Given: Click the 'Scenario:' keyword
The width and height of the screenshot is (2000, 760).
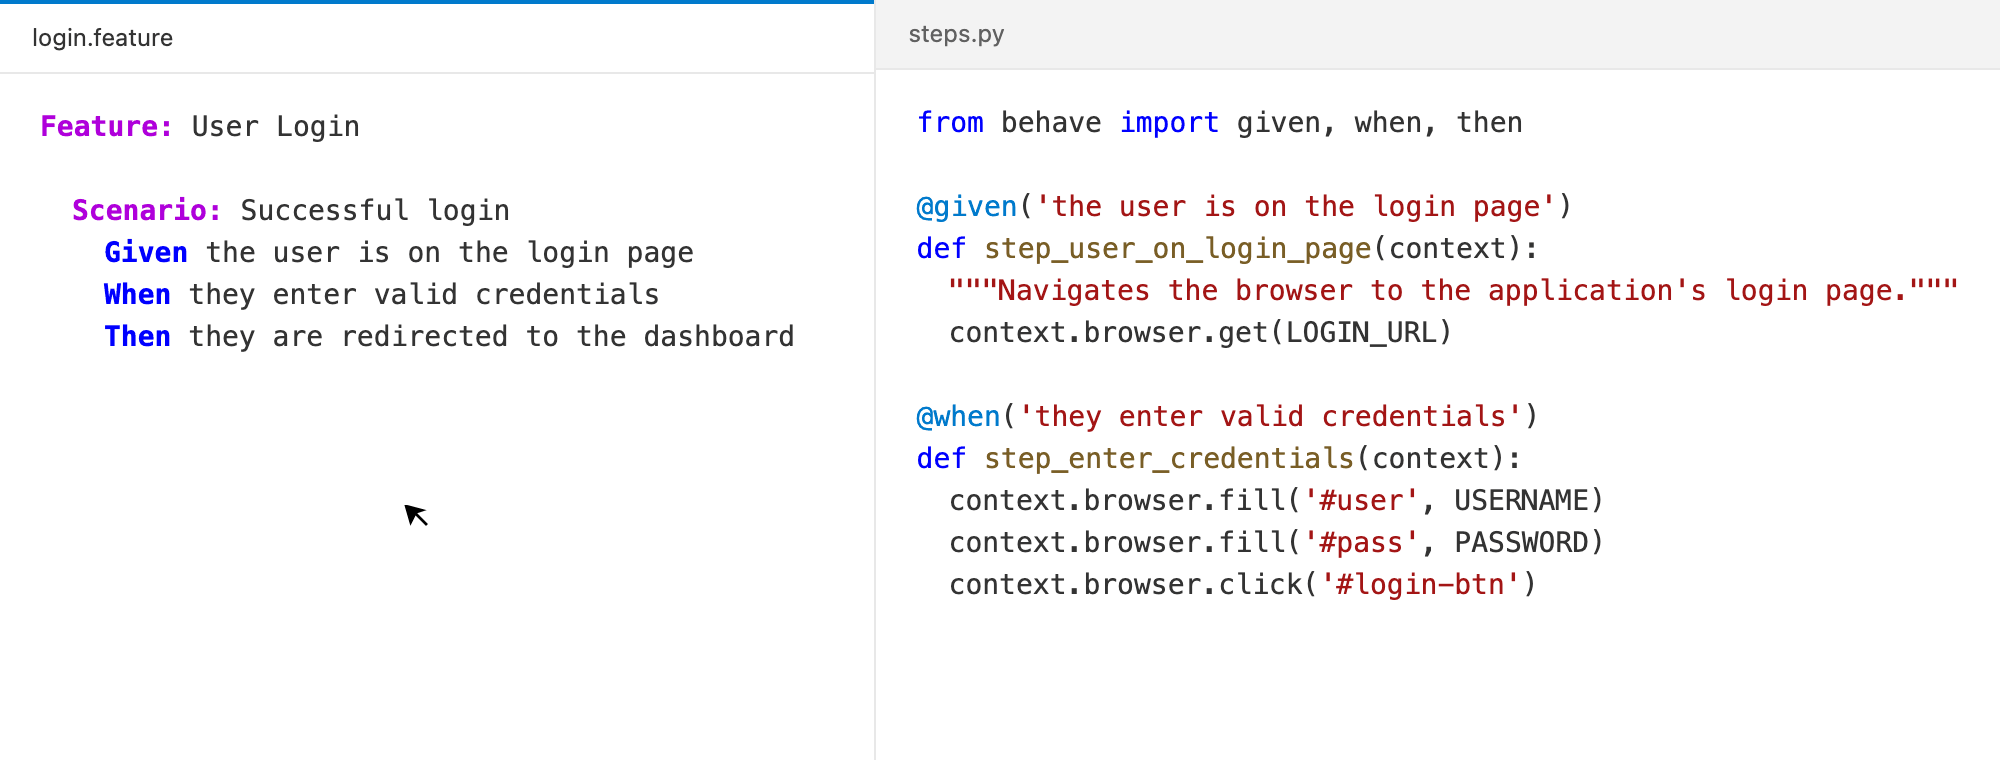Looking at the screenshot, I should coord(147,210).
